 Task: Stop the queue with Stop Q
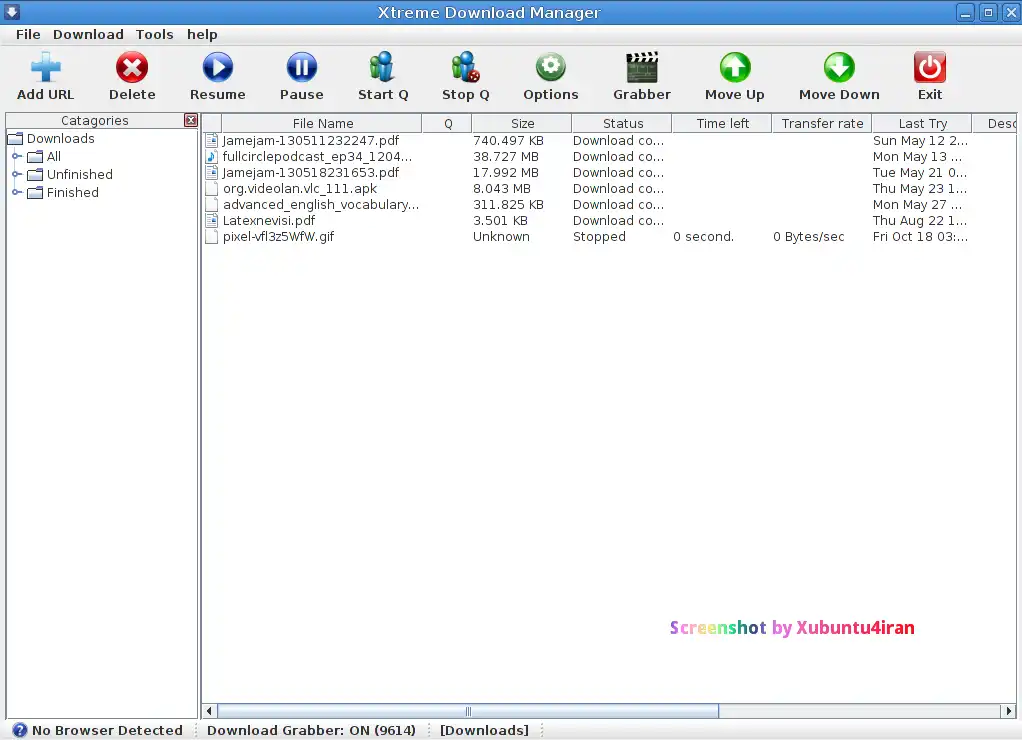(x=465, y=67)
